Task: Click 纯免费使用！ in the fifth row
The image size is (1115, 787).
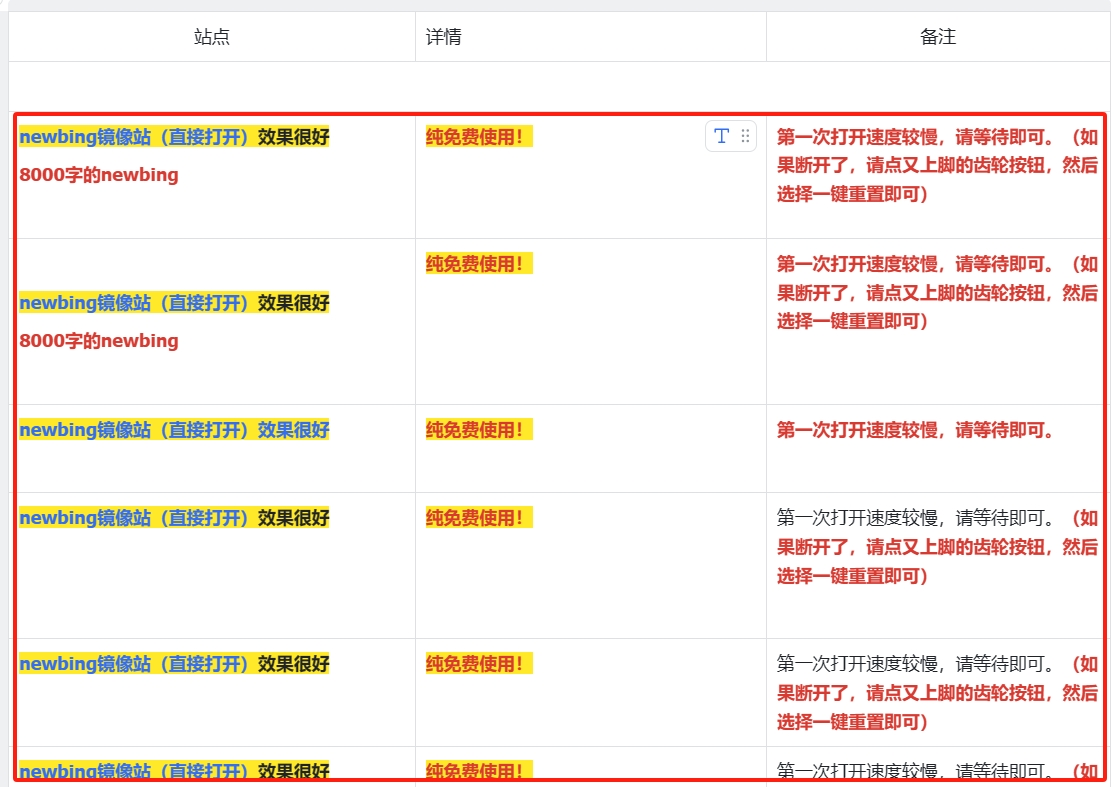Action: coord(476,664)
